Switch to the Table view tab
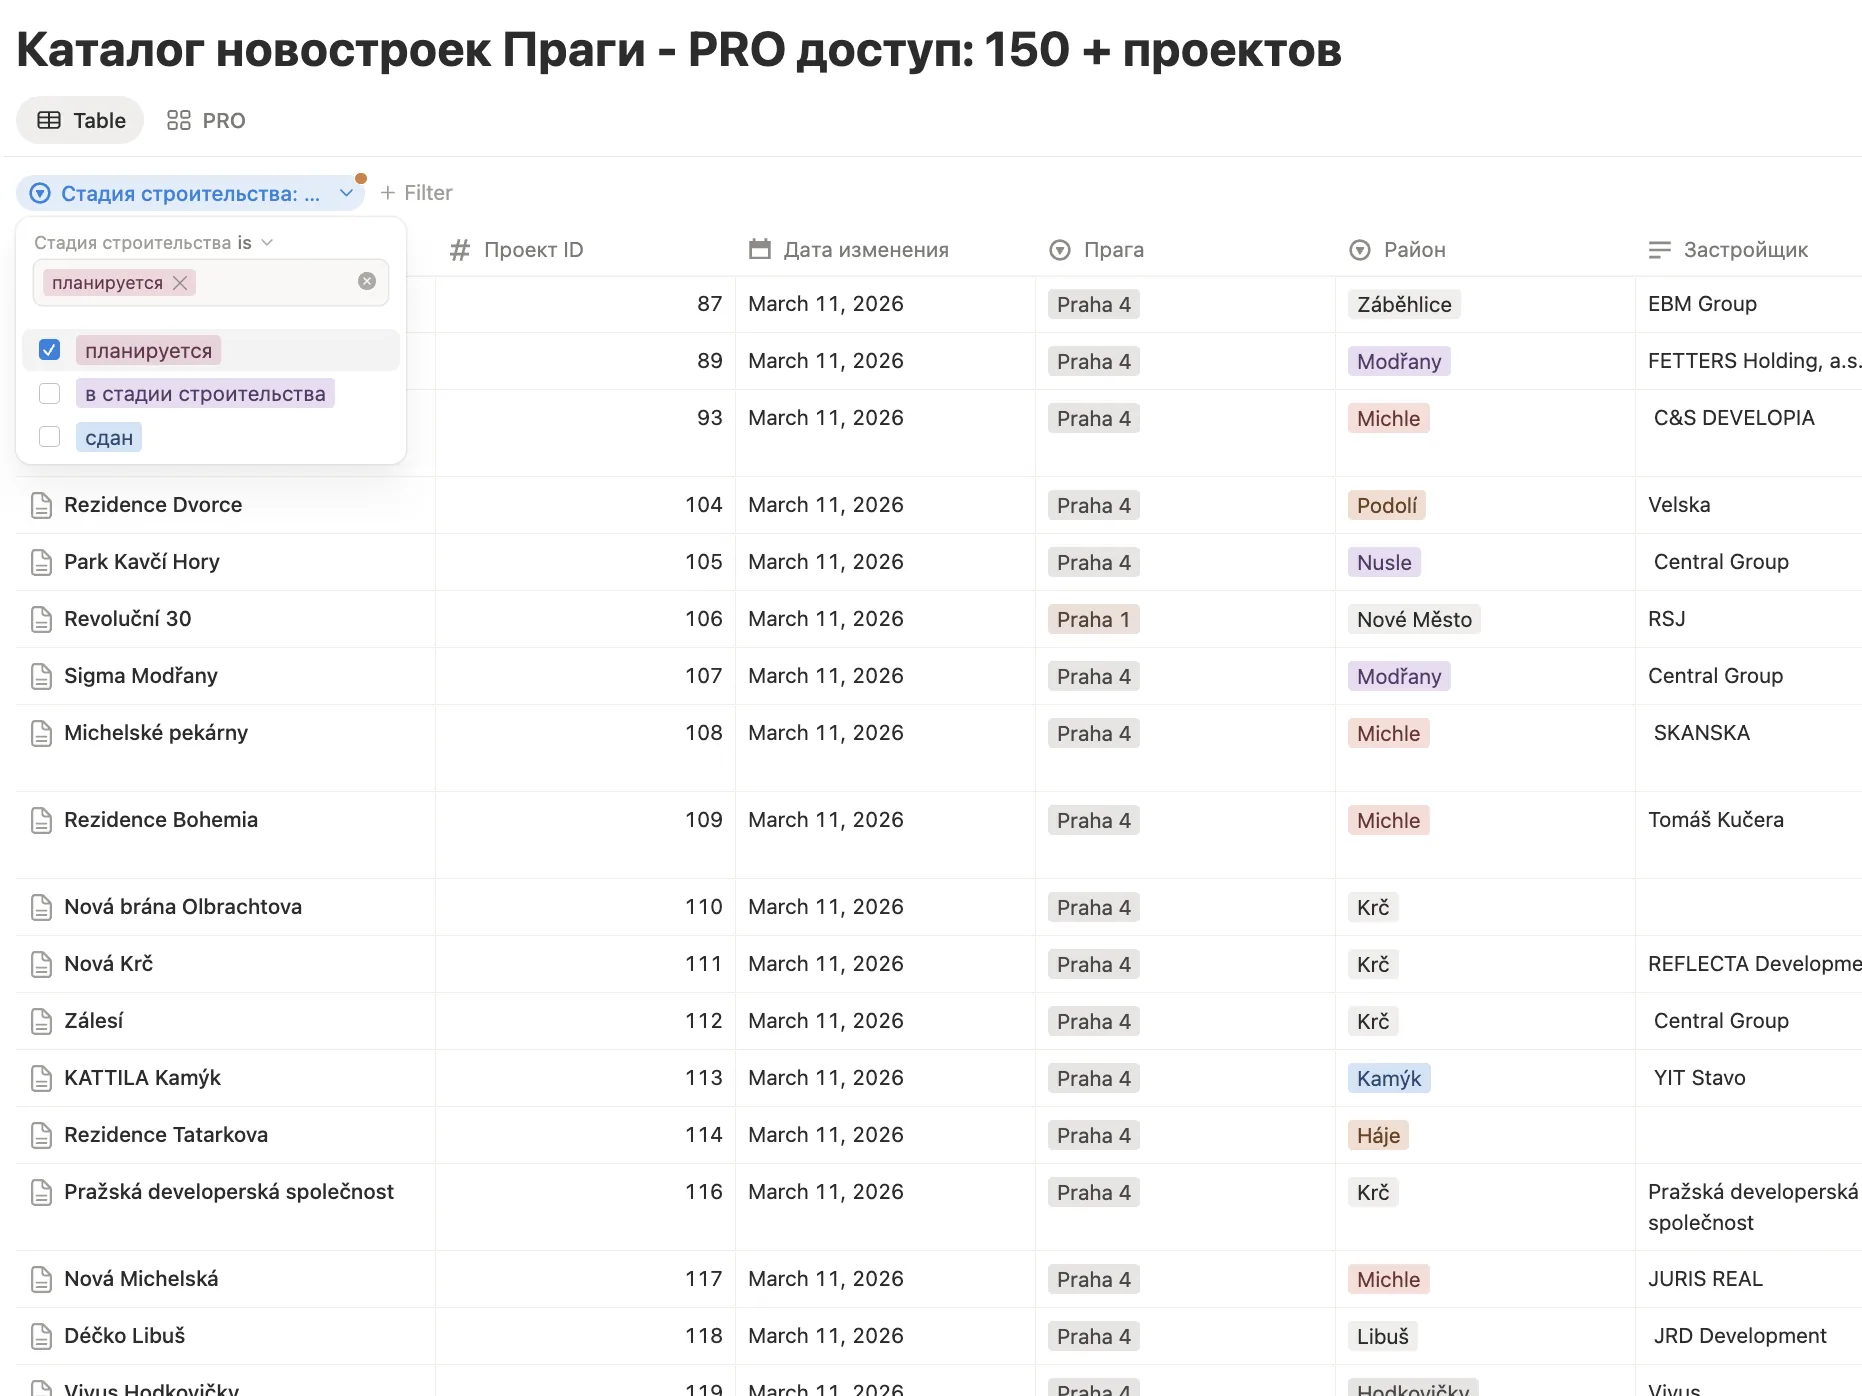 pos(79,120)
